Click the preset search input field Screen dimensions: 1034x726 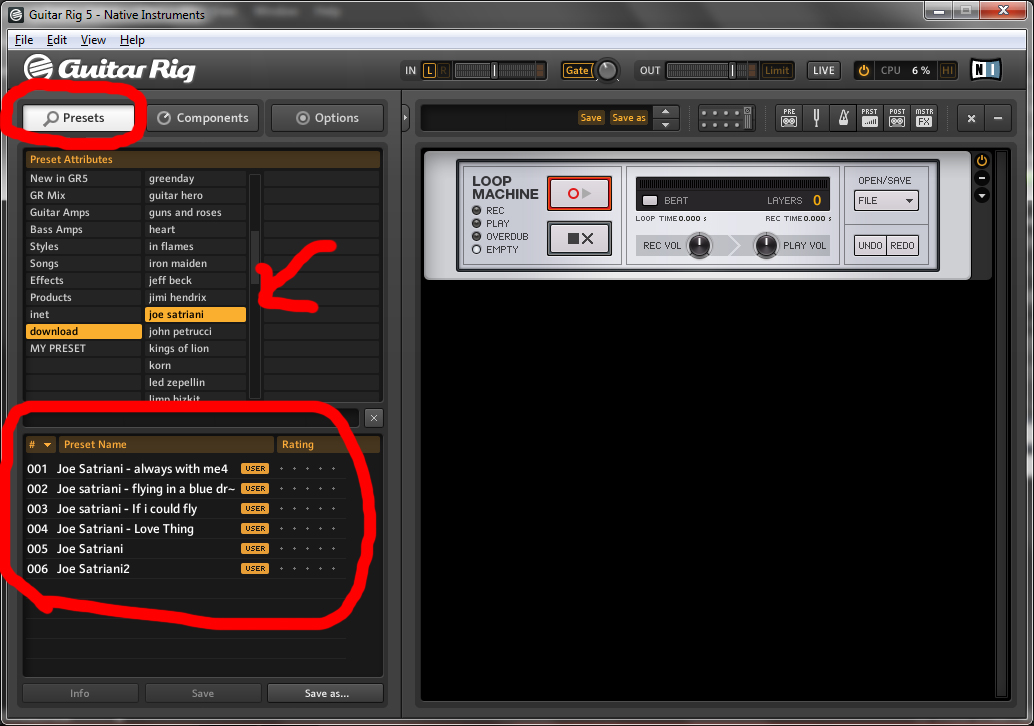pyautogui.click(x=191, y=418)
